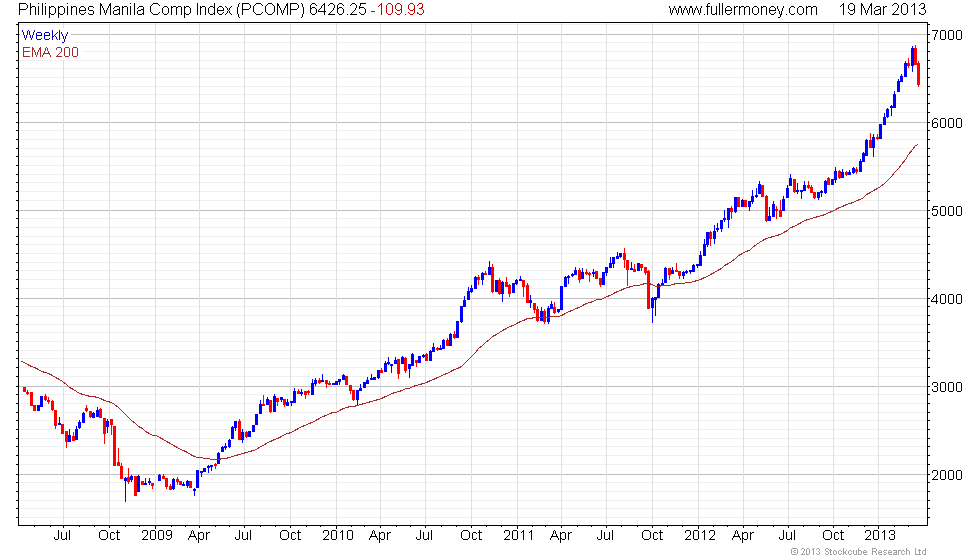Image resolution: width=980 pixels, height=560 pixels.
Task: Click the Stockcube Research Ltd copyright text
Action: [x=858, y=552]
